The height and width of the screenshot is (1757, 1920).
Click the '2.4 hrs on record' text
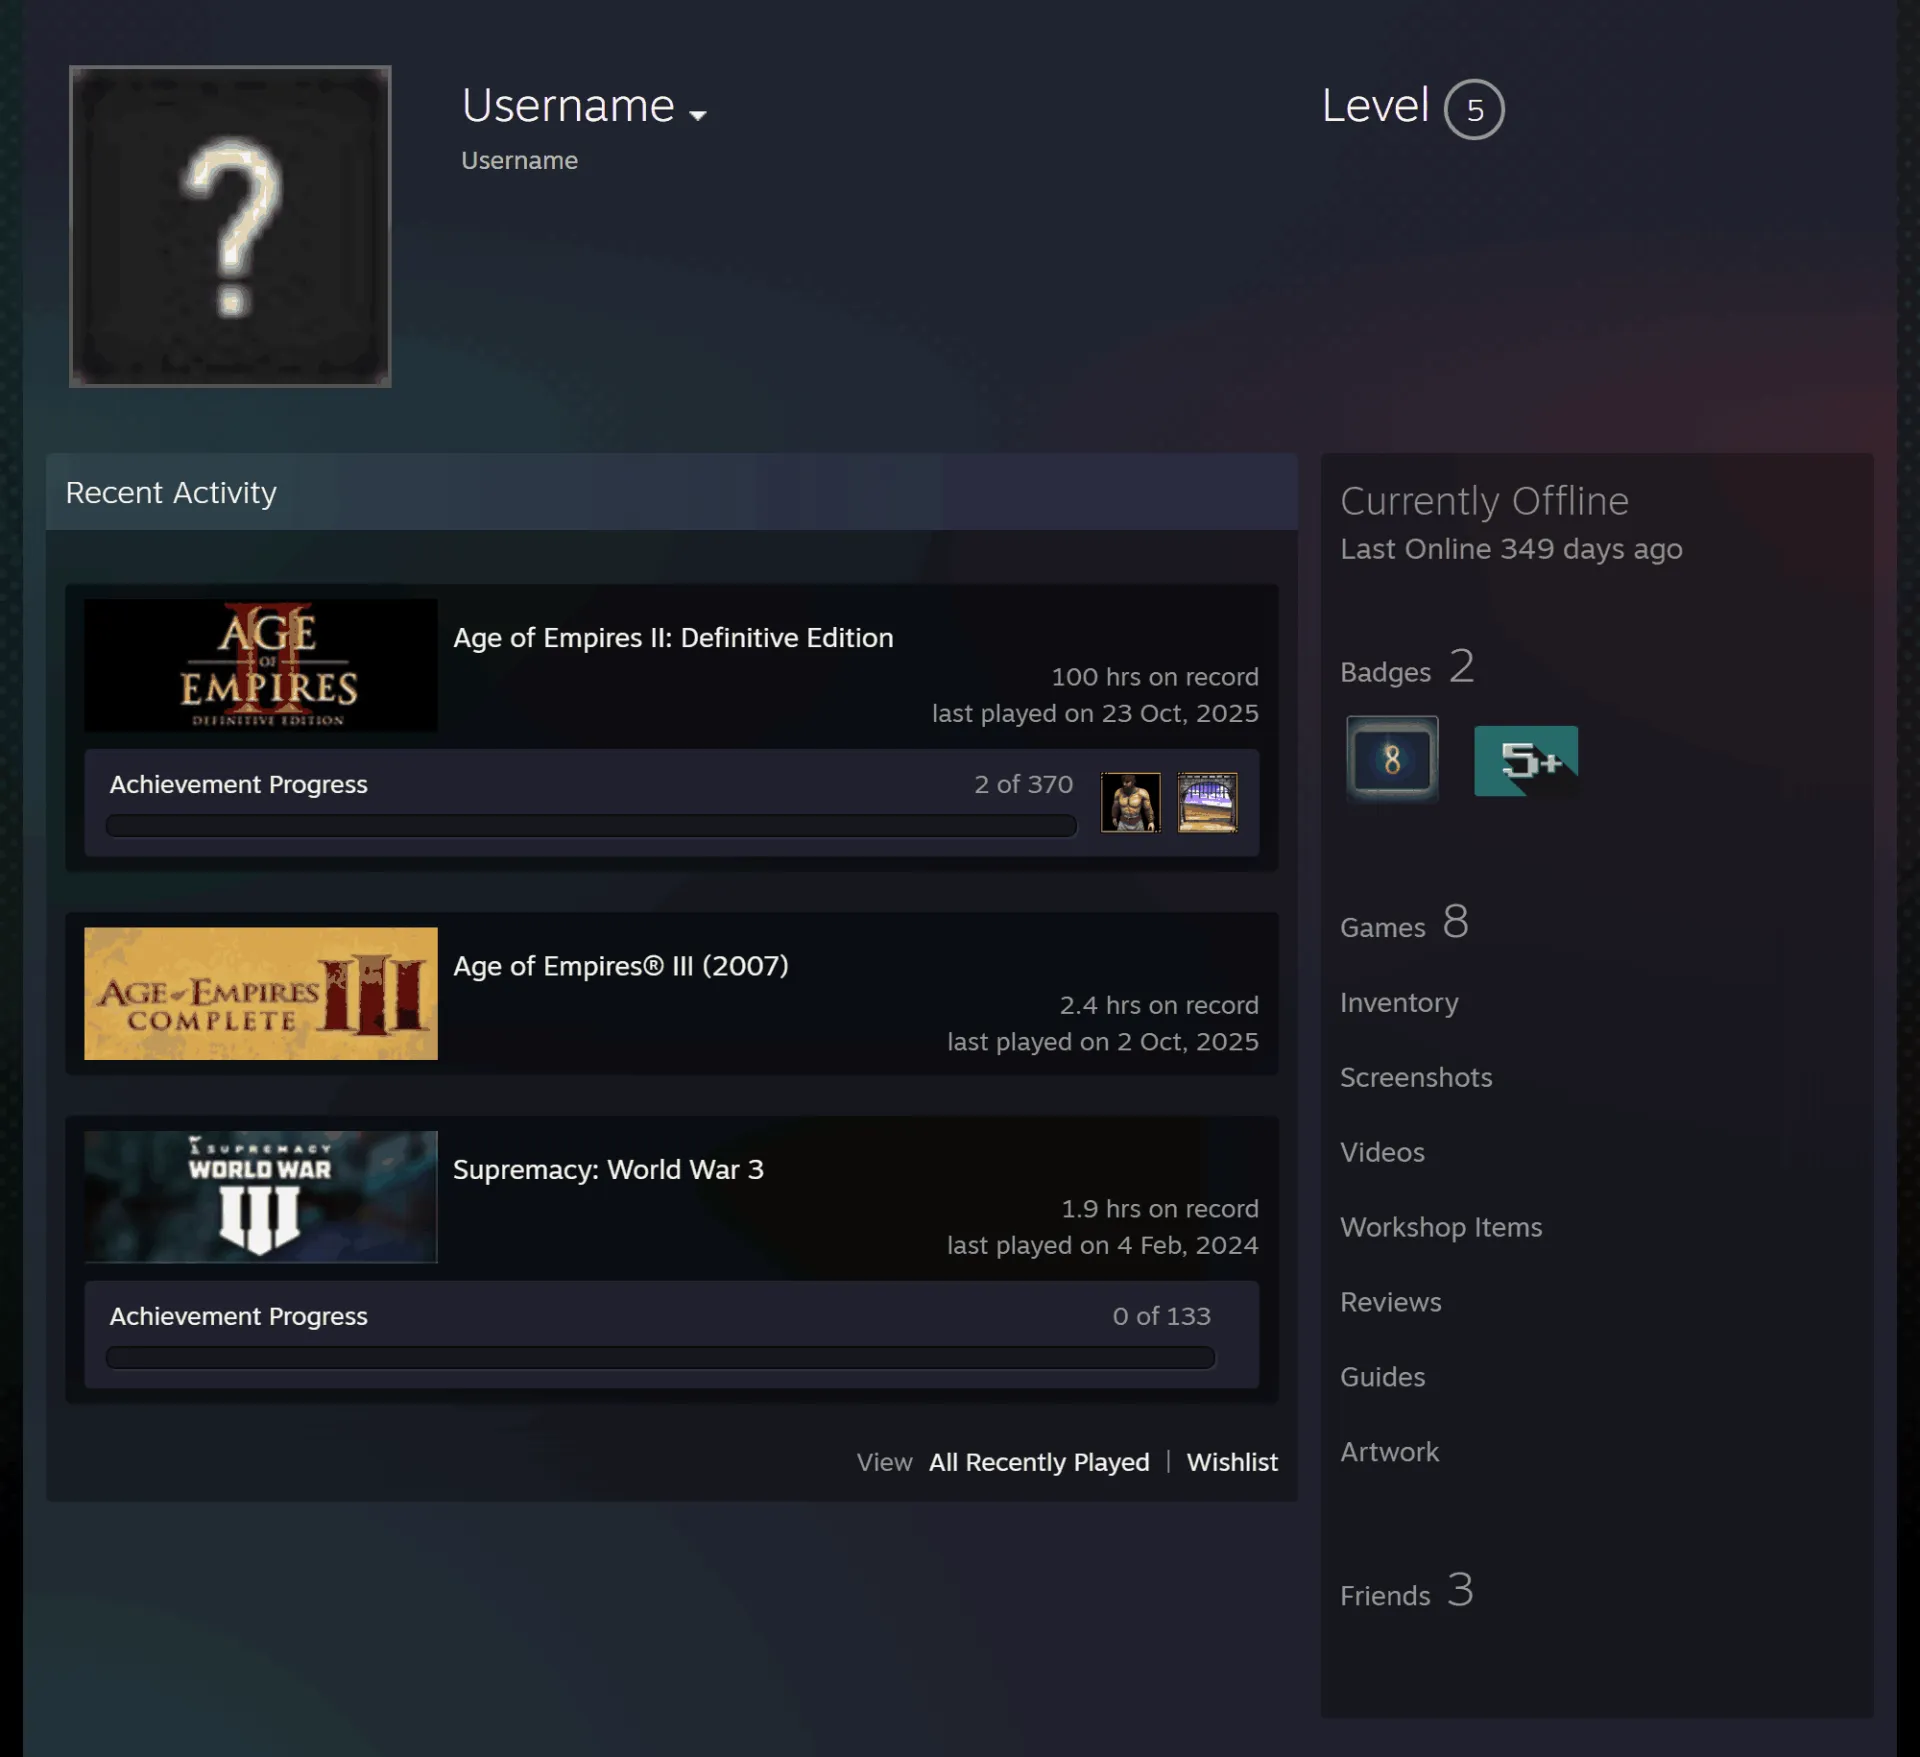pos(1159,1005)
